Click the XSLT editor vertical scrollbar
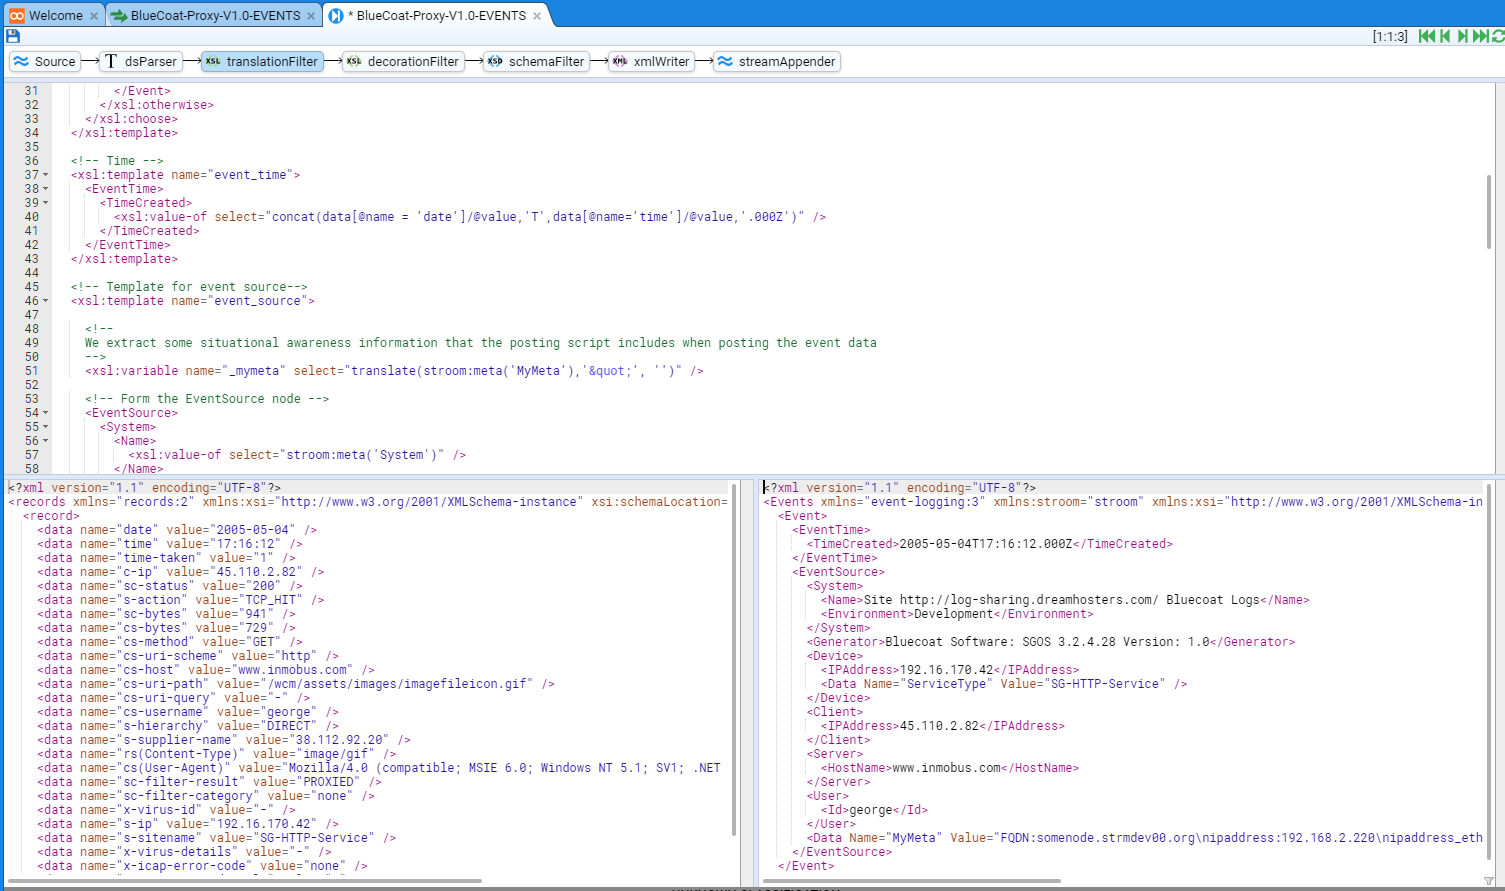Image resolution: width=1505 pixels, height=891 pixels. pos(1488,212)
